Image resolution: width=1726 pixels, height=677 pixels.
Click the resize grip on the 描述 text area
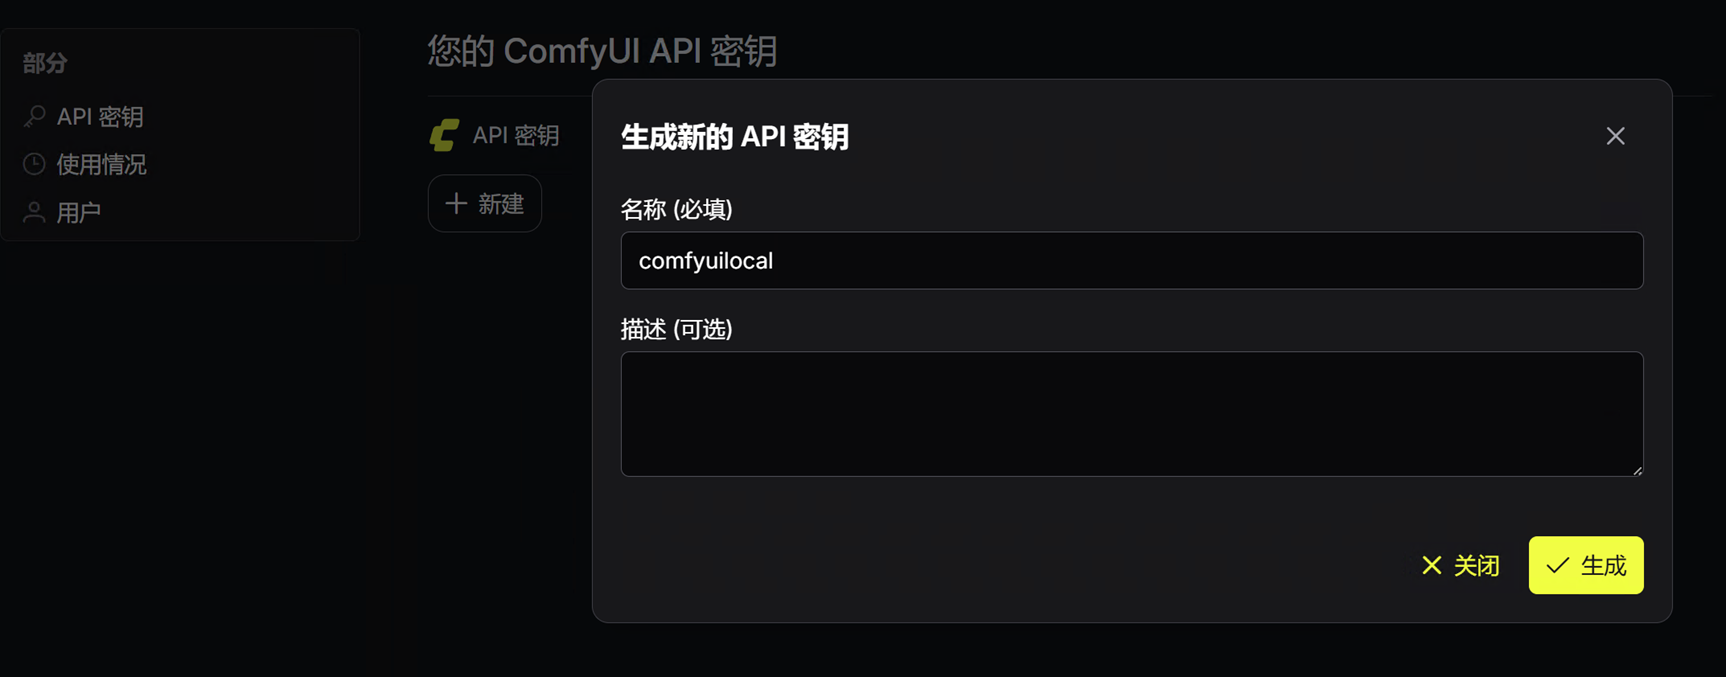[x=1637, y=470]
